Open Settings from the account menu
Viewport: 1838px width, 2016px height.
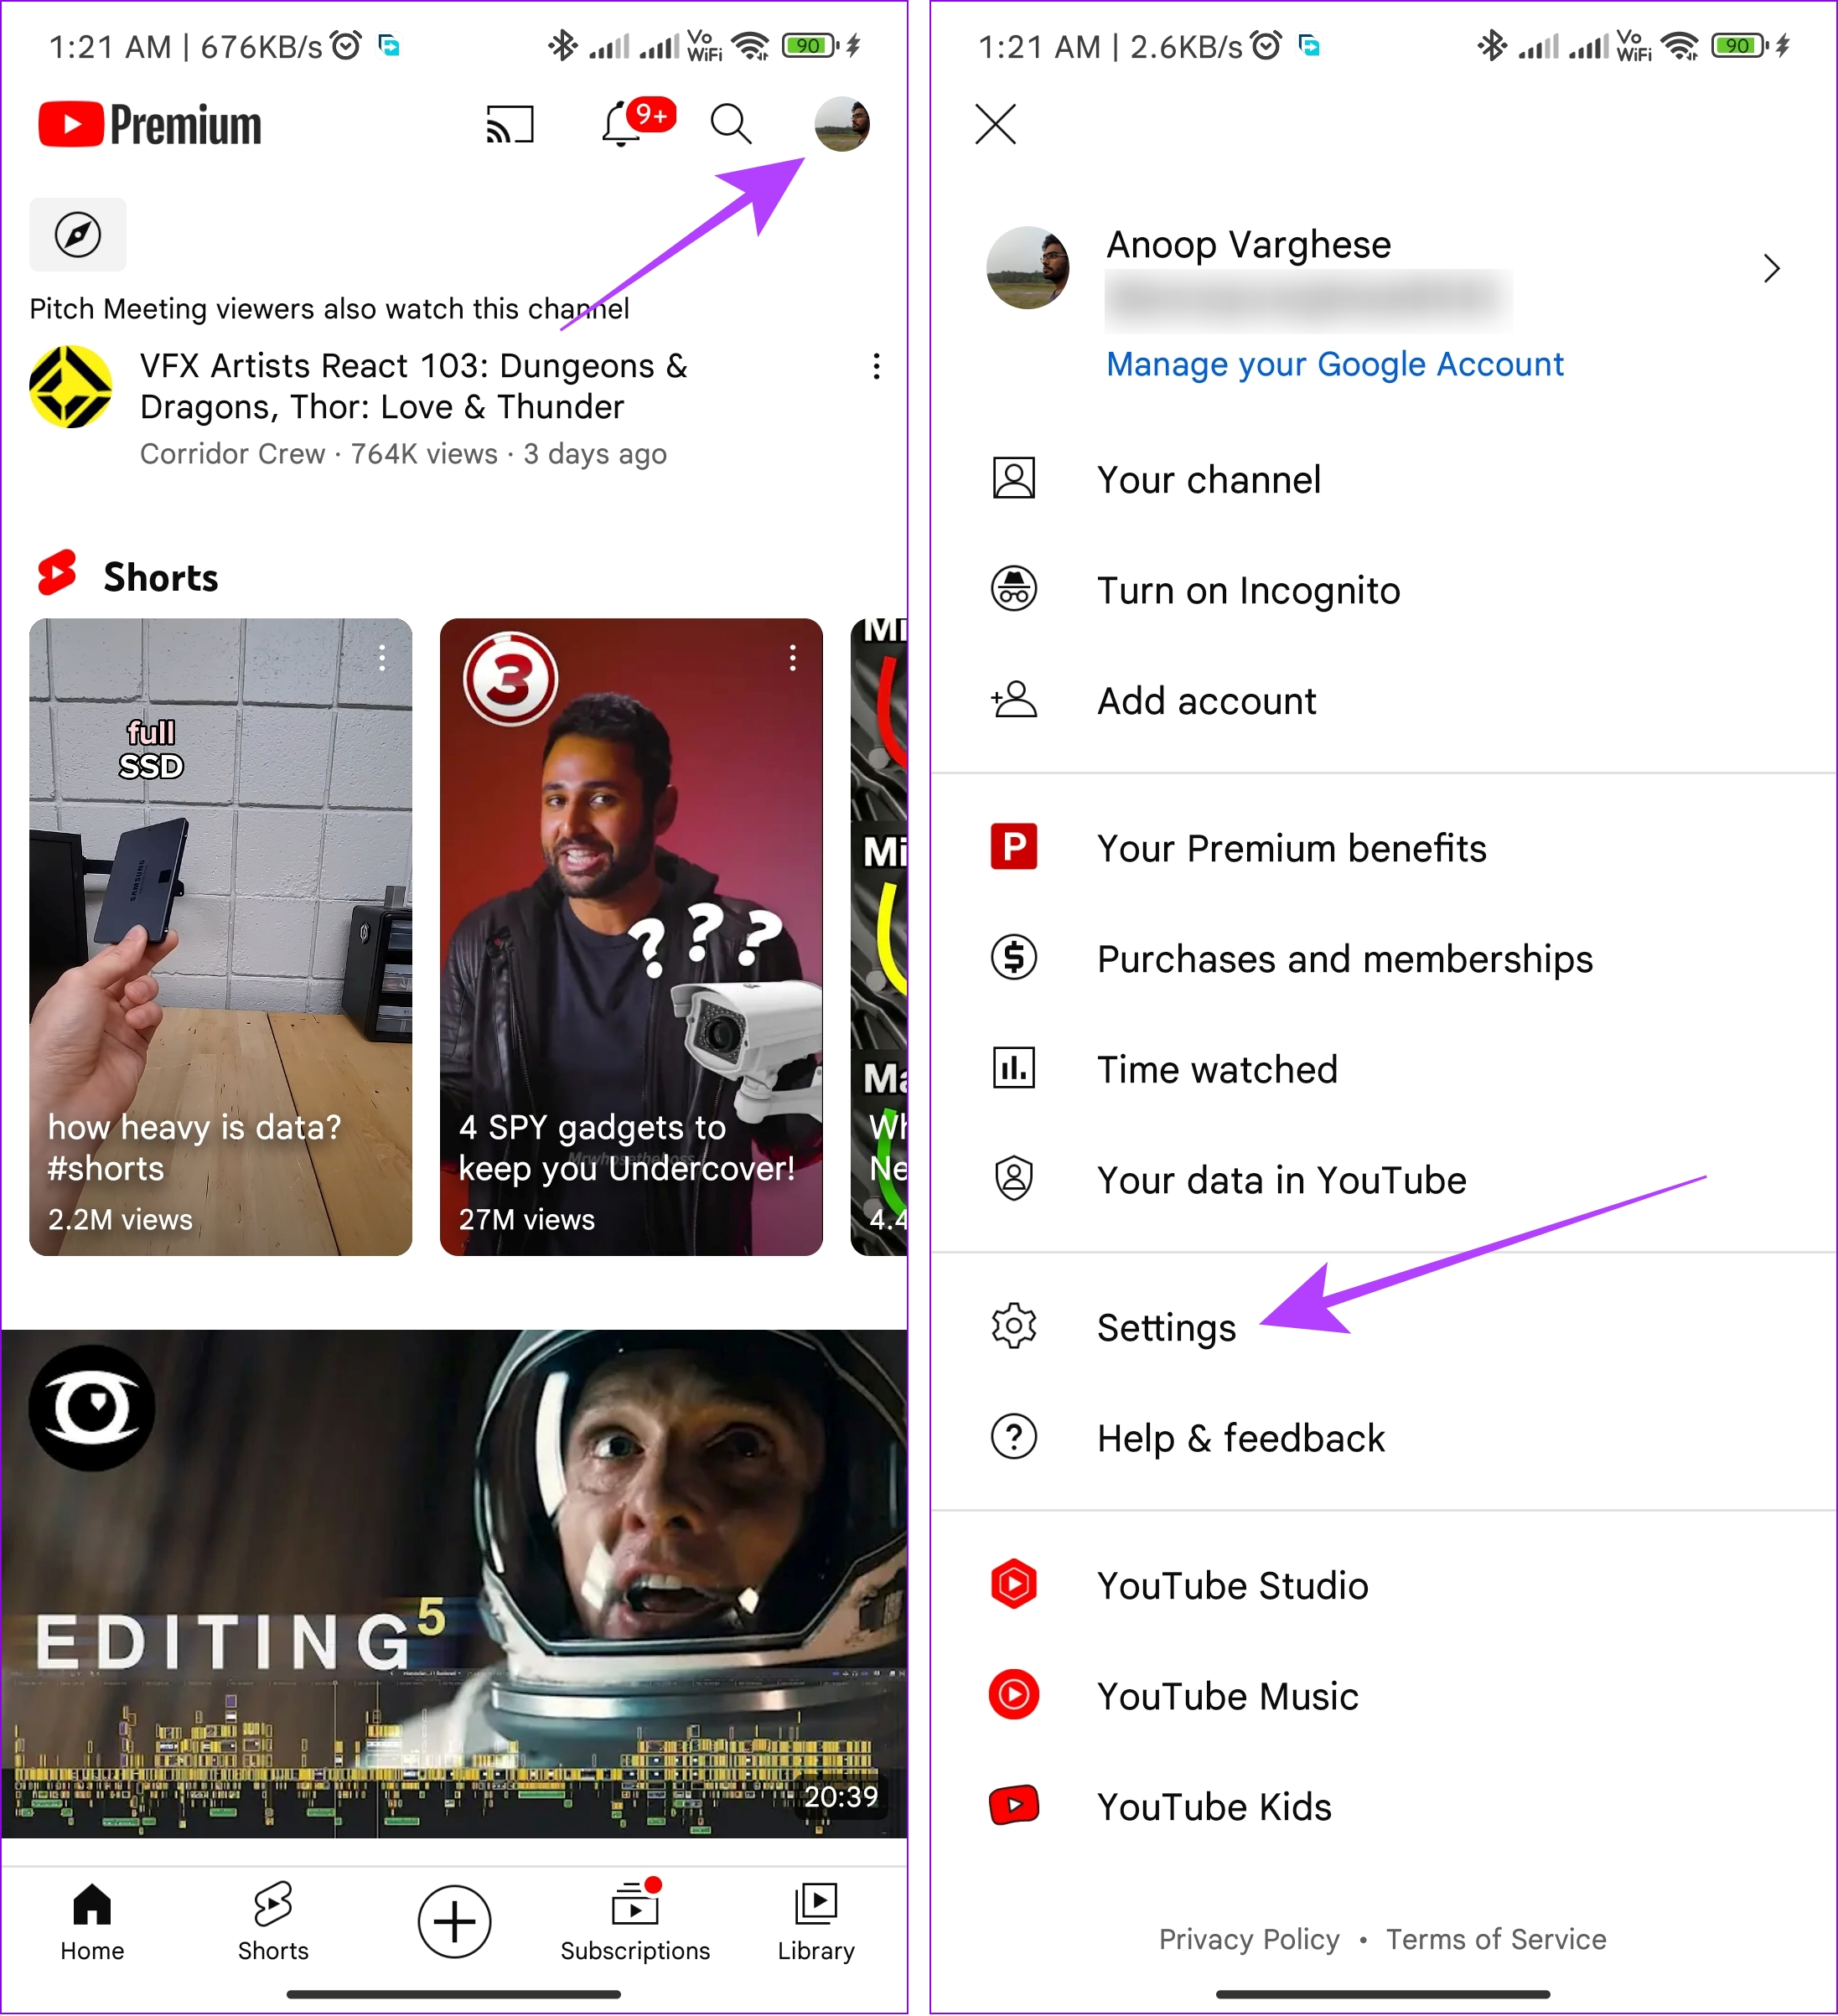[x=1383, y=1327]
